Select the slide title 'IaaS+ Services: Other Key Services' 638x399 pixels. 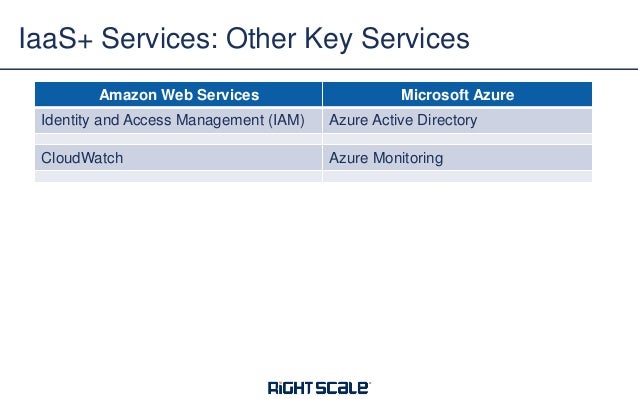pyautogui.click(x=244, y=39)
